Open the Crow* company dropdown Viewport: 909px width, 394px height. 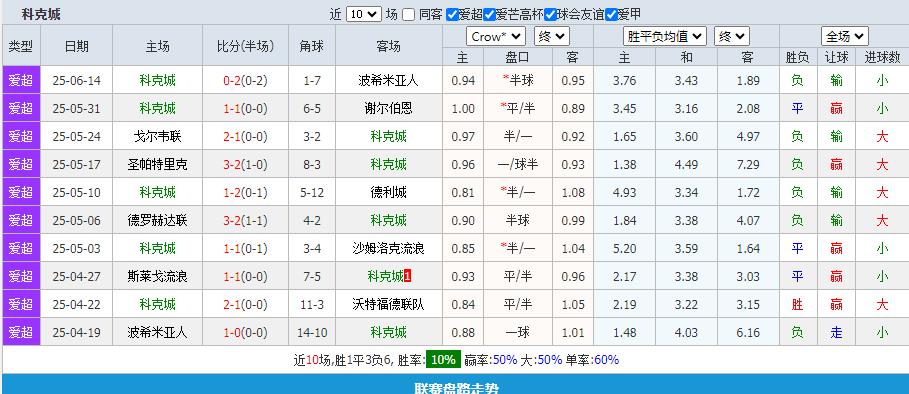(x=496, y=37)
